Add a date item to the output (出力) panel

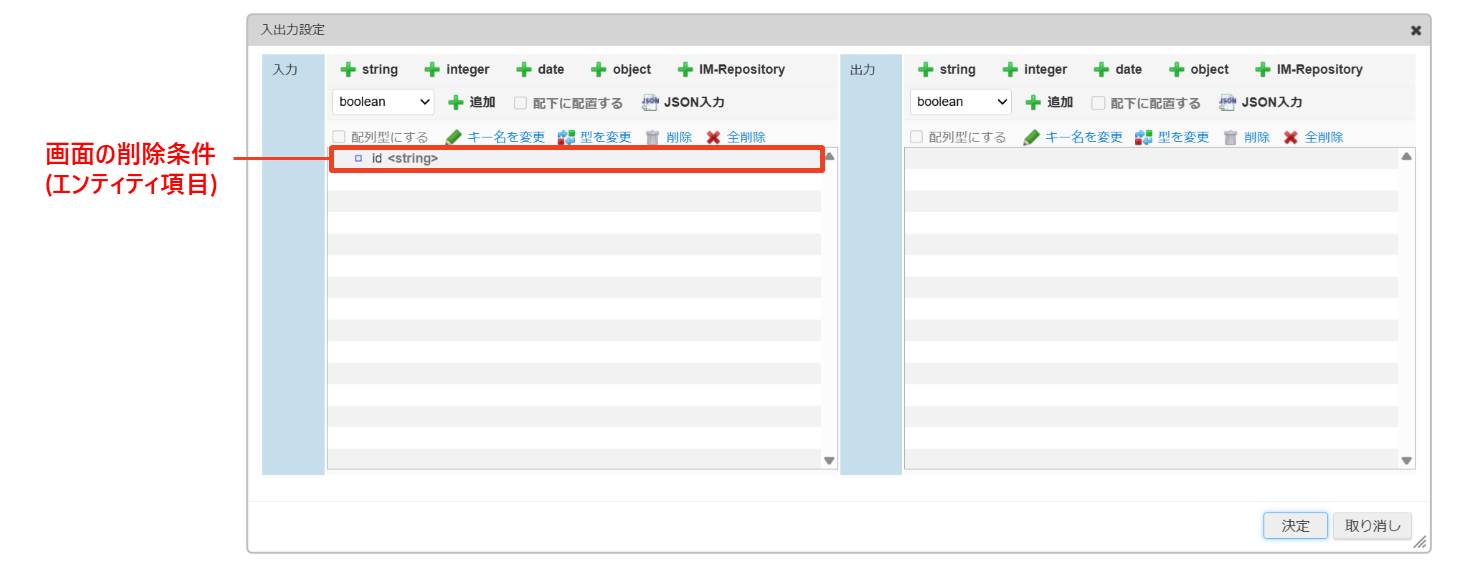pyautogui.click(x=1117, y=69)
